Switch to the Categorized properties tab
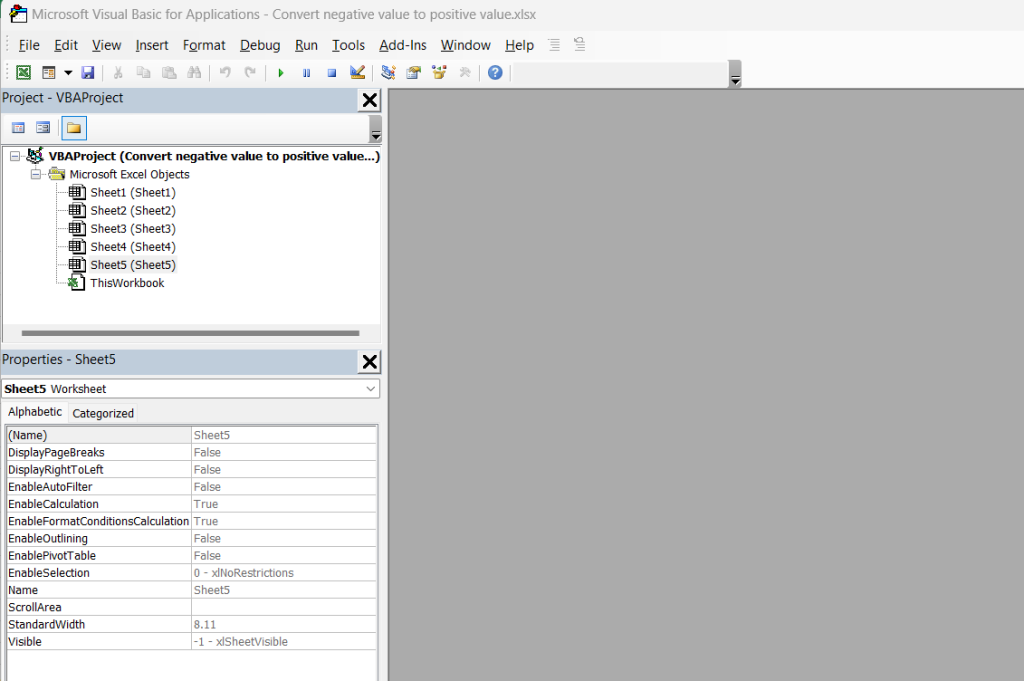This screenshot has height=681, width=1024. tap(103, 412)
